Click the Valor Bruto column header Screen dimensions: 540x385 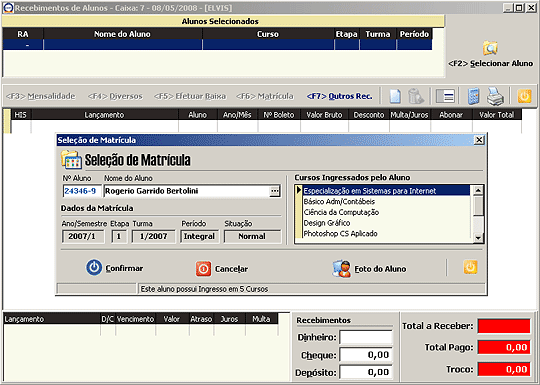324,115
